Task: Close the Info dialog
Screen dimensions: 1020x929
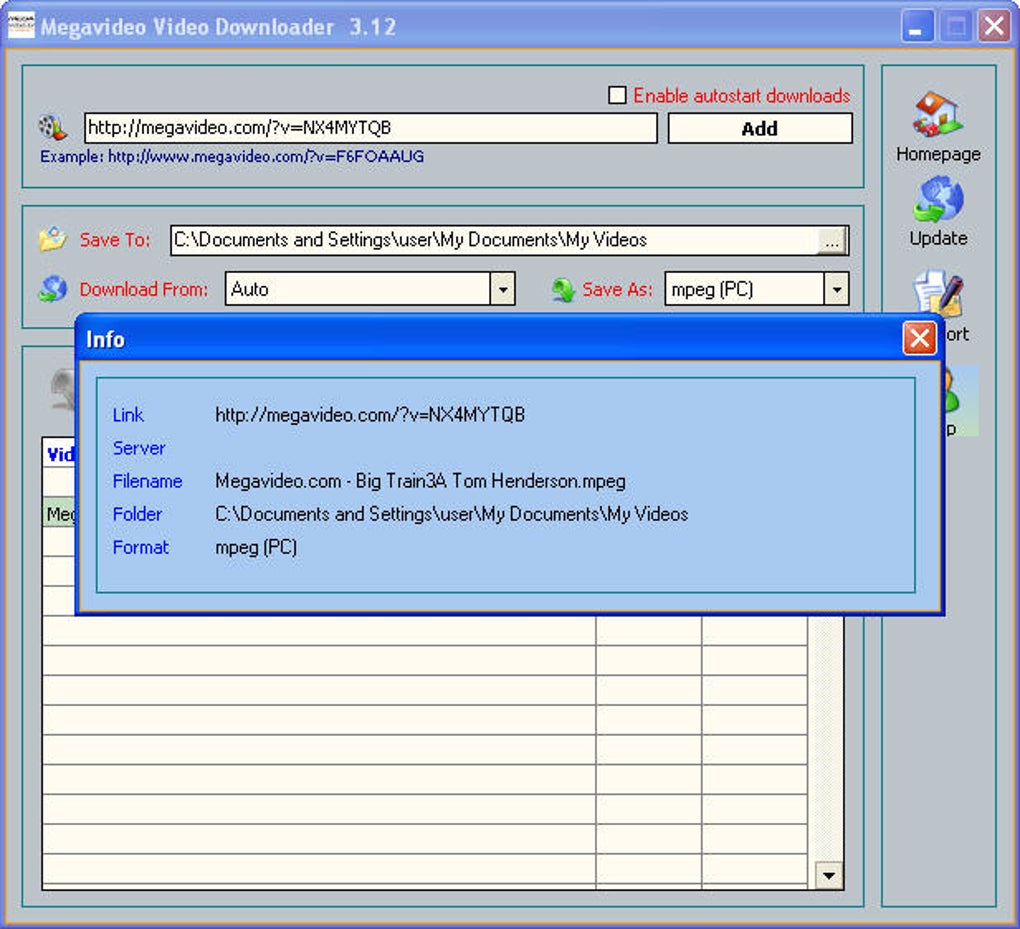Action: click(919, 338)
